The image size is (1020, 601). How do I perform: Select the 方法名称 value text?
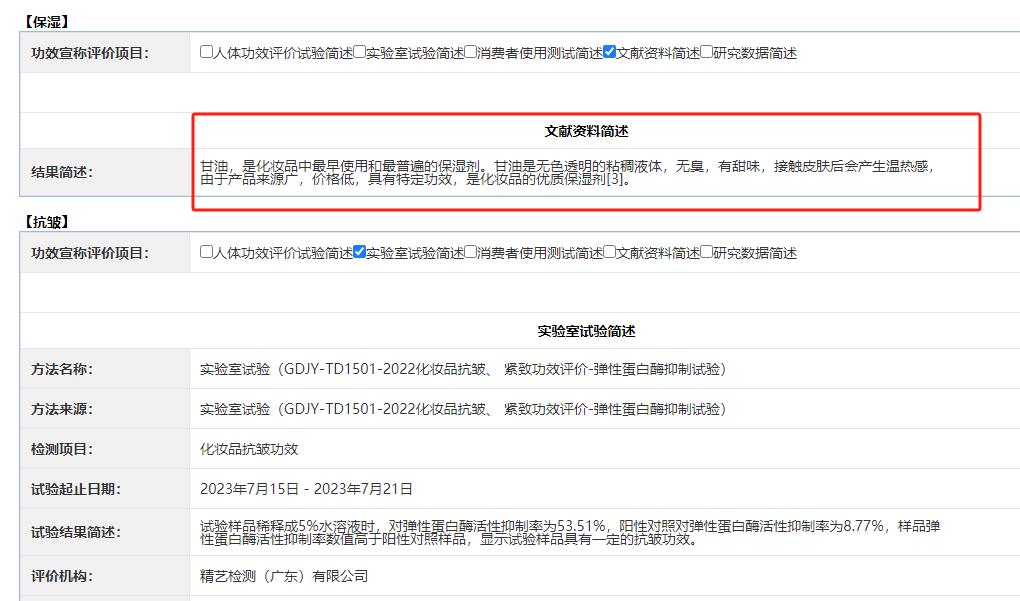pos(462,369)
